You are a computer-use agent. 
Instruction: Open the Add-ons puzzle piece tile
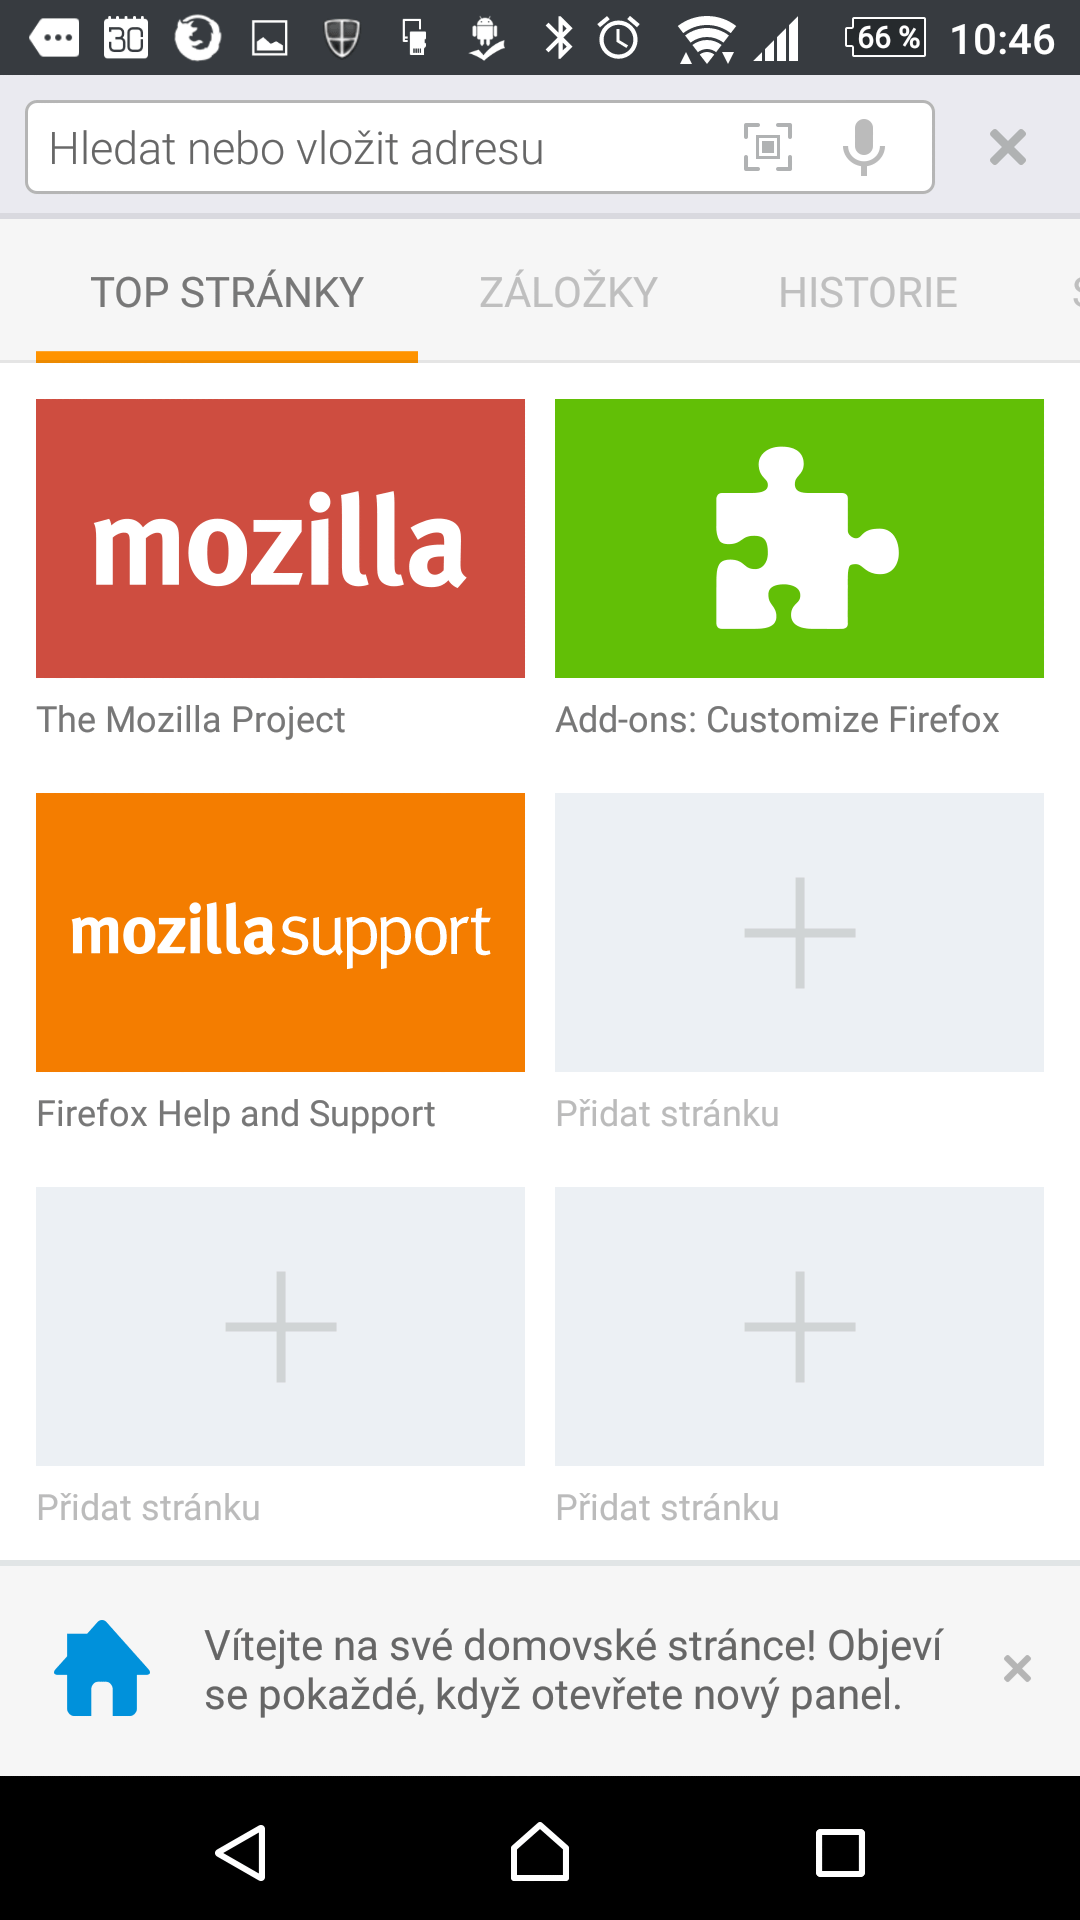pyautogui.click(x=799, y=538)
